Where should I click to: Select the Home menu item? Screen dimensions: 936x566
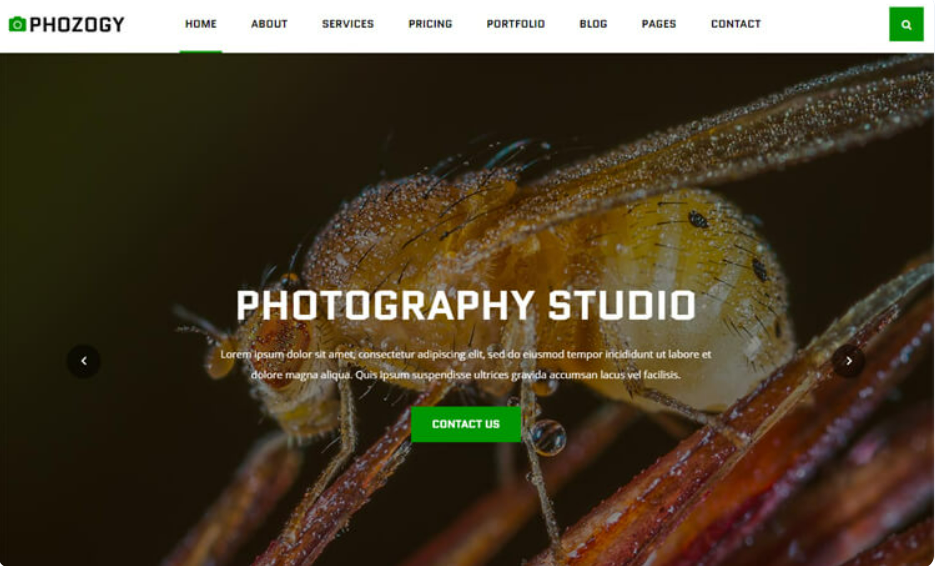201,24
